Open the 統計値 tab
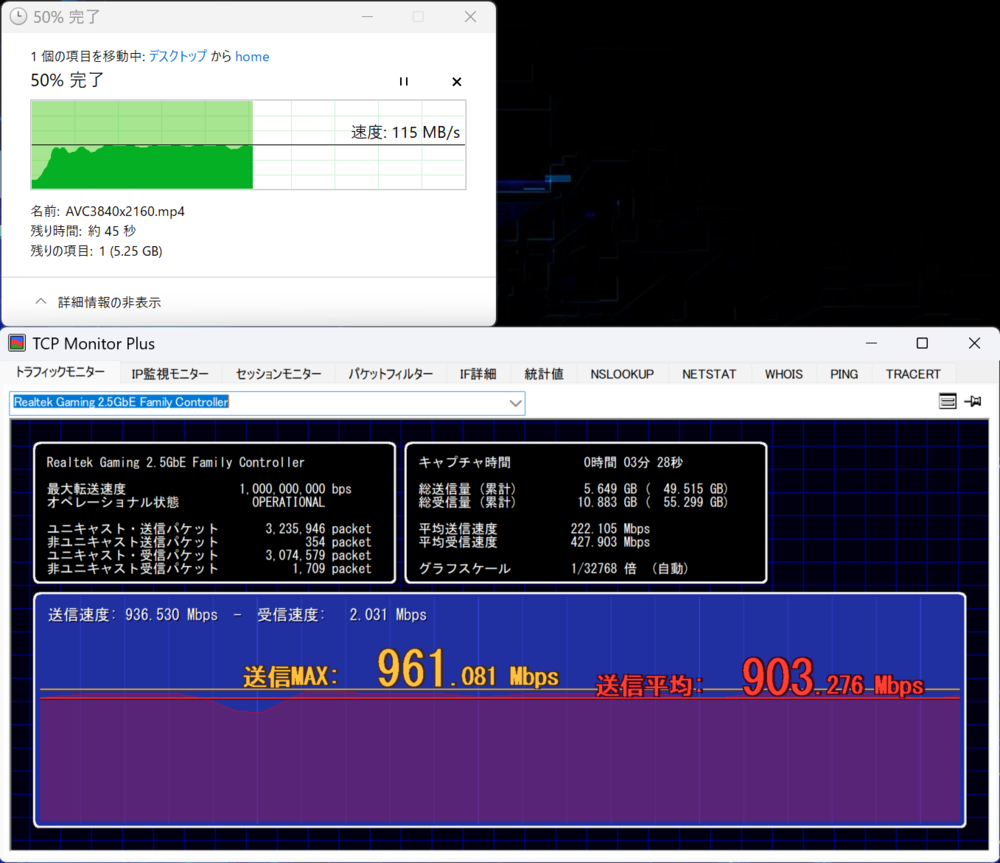The width and height of the screenshot is (1000, 863). (x=544, y=374)
